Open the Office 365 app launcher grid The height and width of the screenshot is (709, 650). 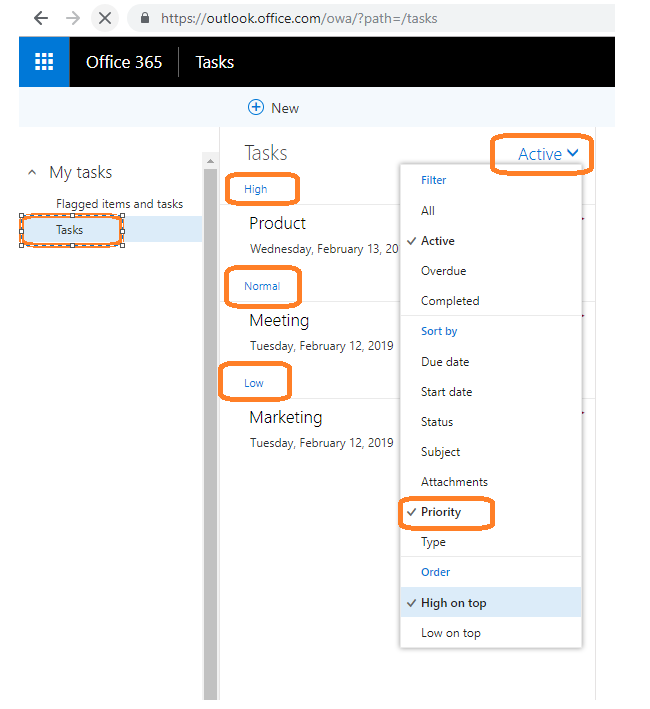coord(44,62)
